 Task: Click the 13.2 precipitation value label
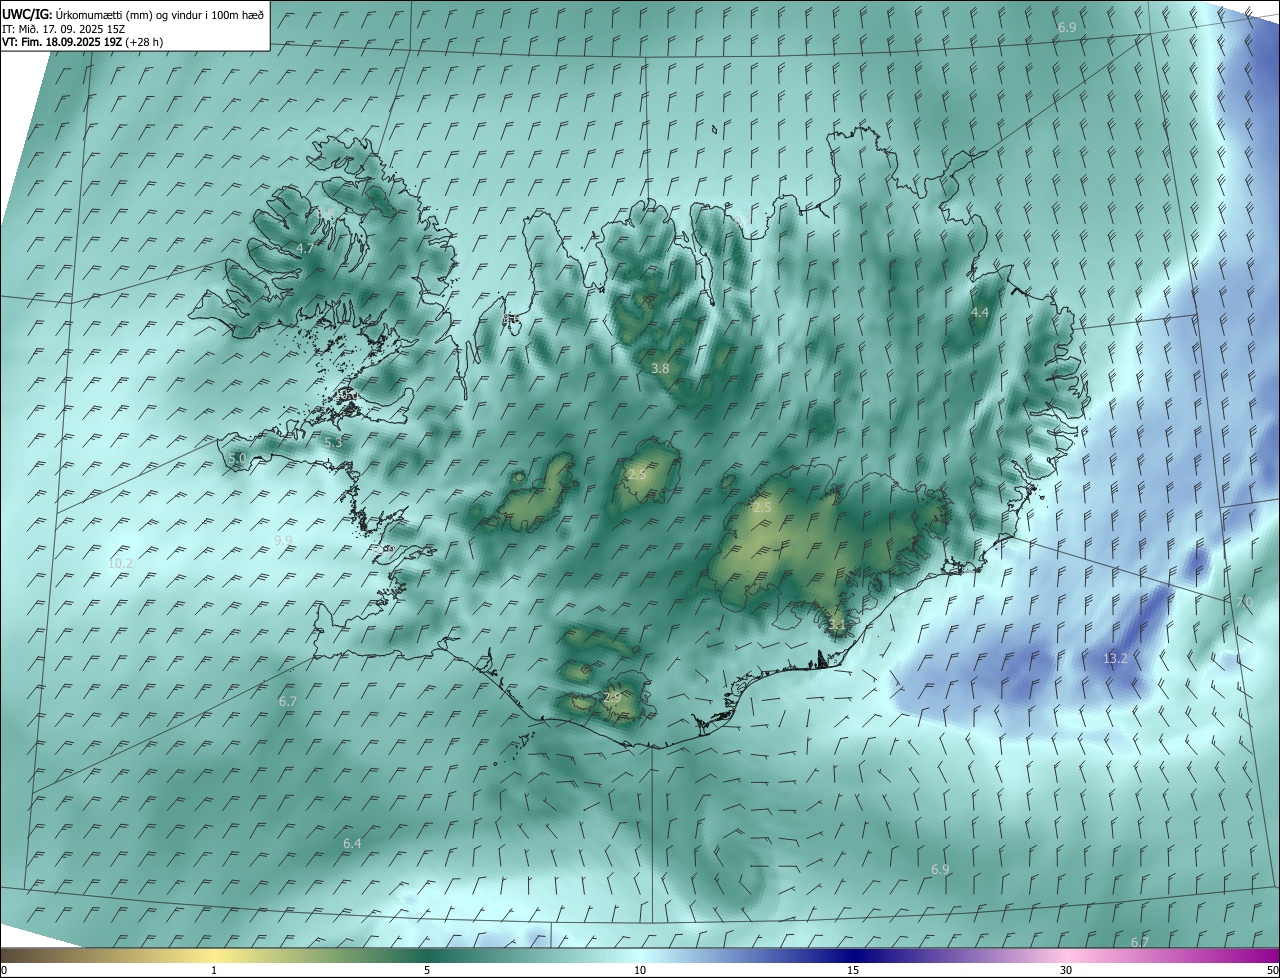(1115, 658)
